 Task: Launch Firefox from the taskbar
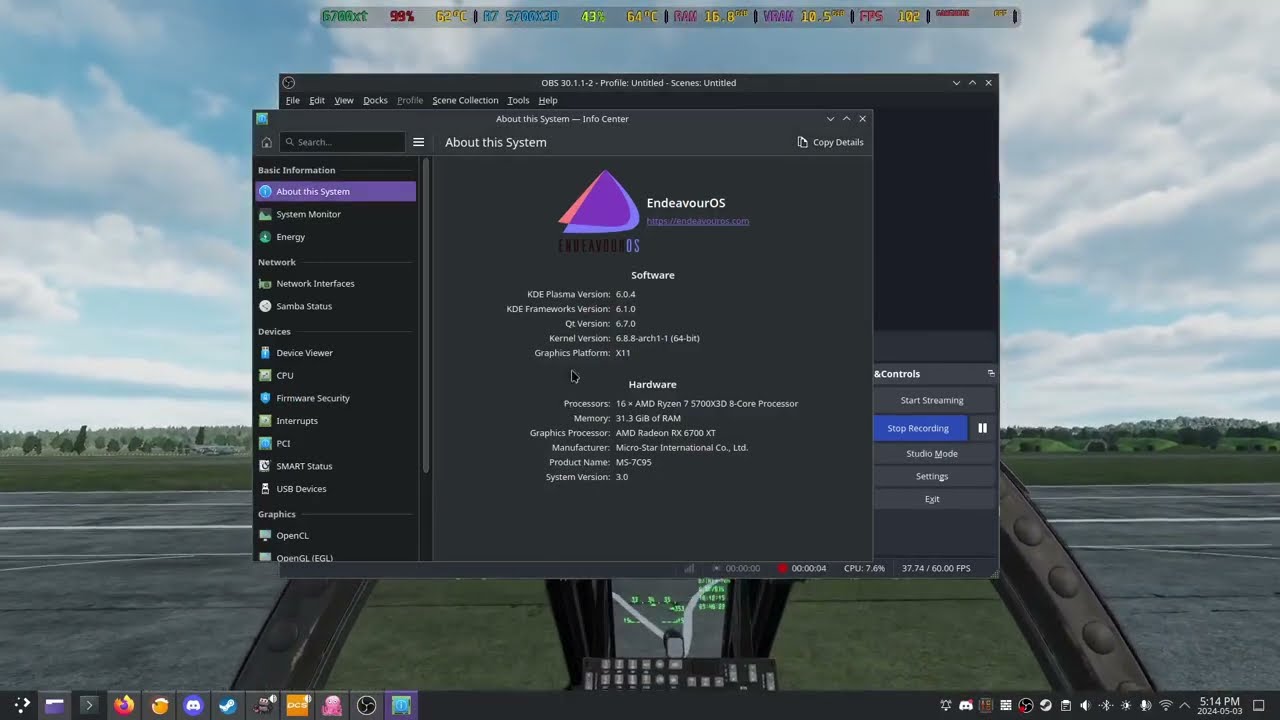click(124, 705)
